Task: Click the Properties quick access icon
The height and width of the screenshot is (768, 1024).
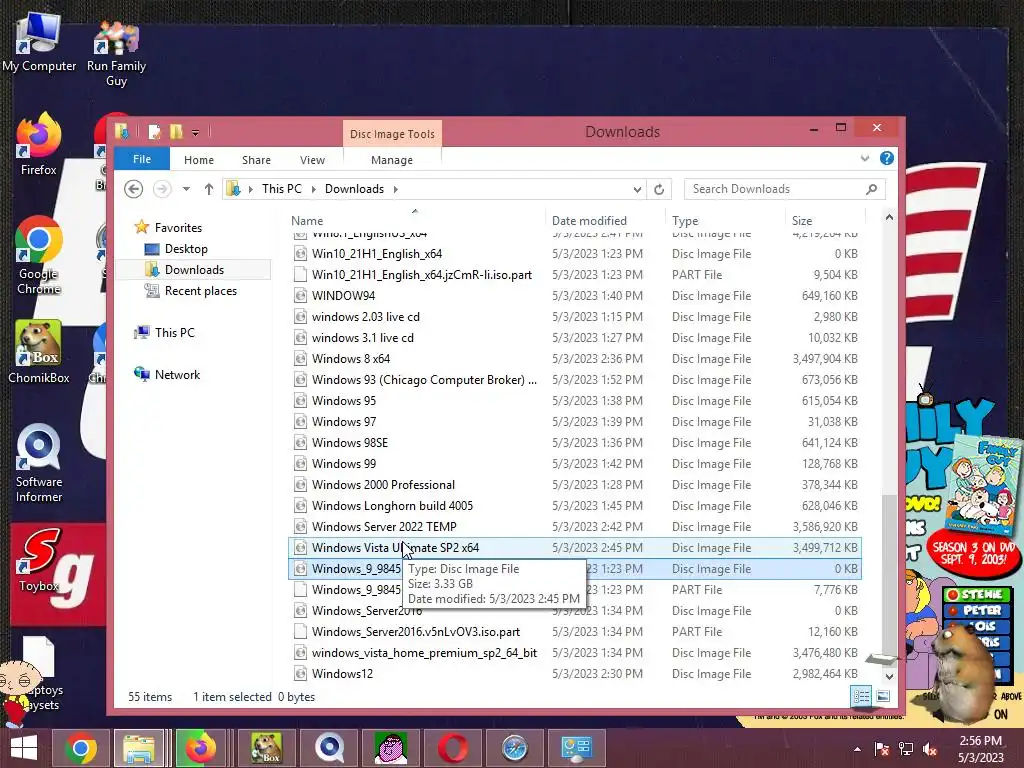Action: 154,132
